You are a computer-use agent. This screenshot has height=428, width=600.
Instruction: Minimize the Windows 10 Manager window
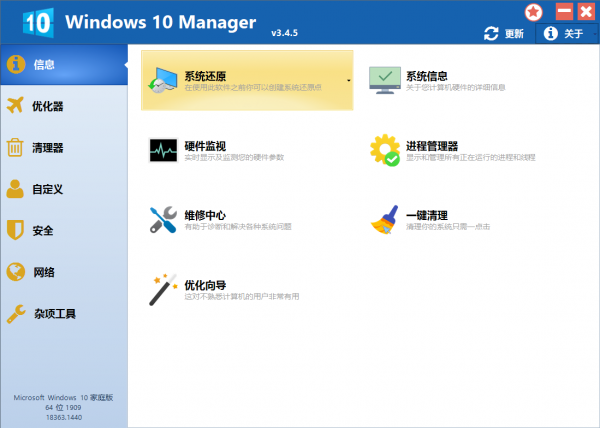tap(564, 11)
